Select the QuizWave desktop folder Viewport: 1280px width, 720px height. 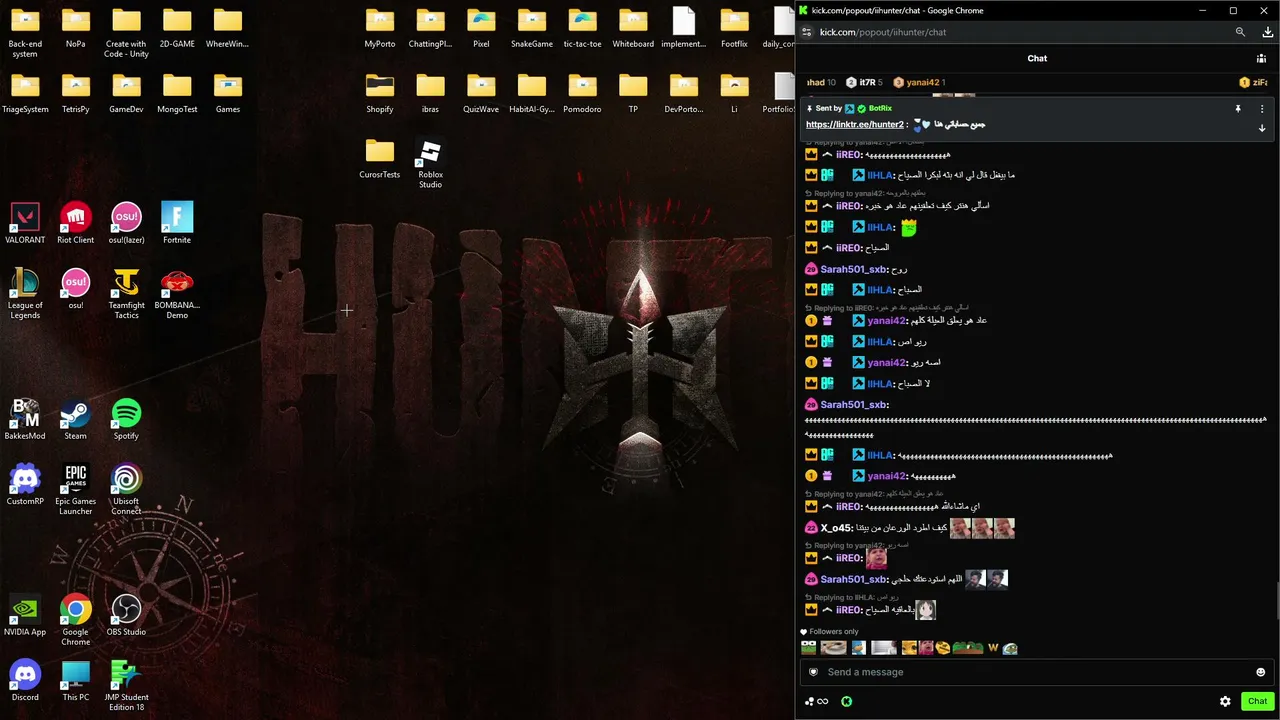pos(481,93)
